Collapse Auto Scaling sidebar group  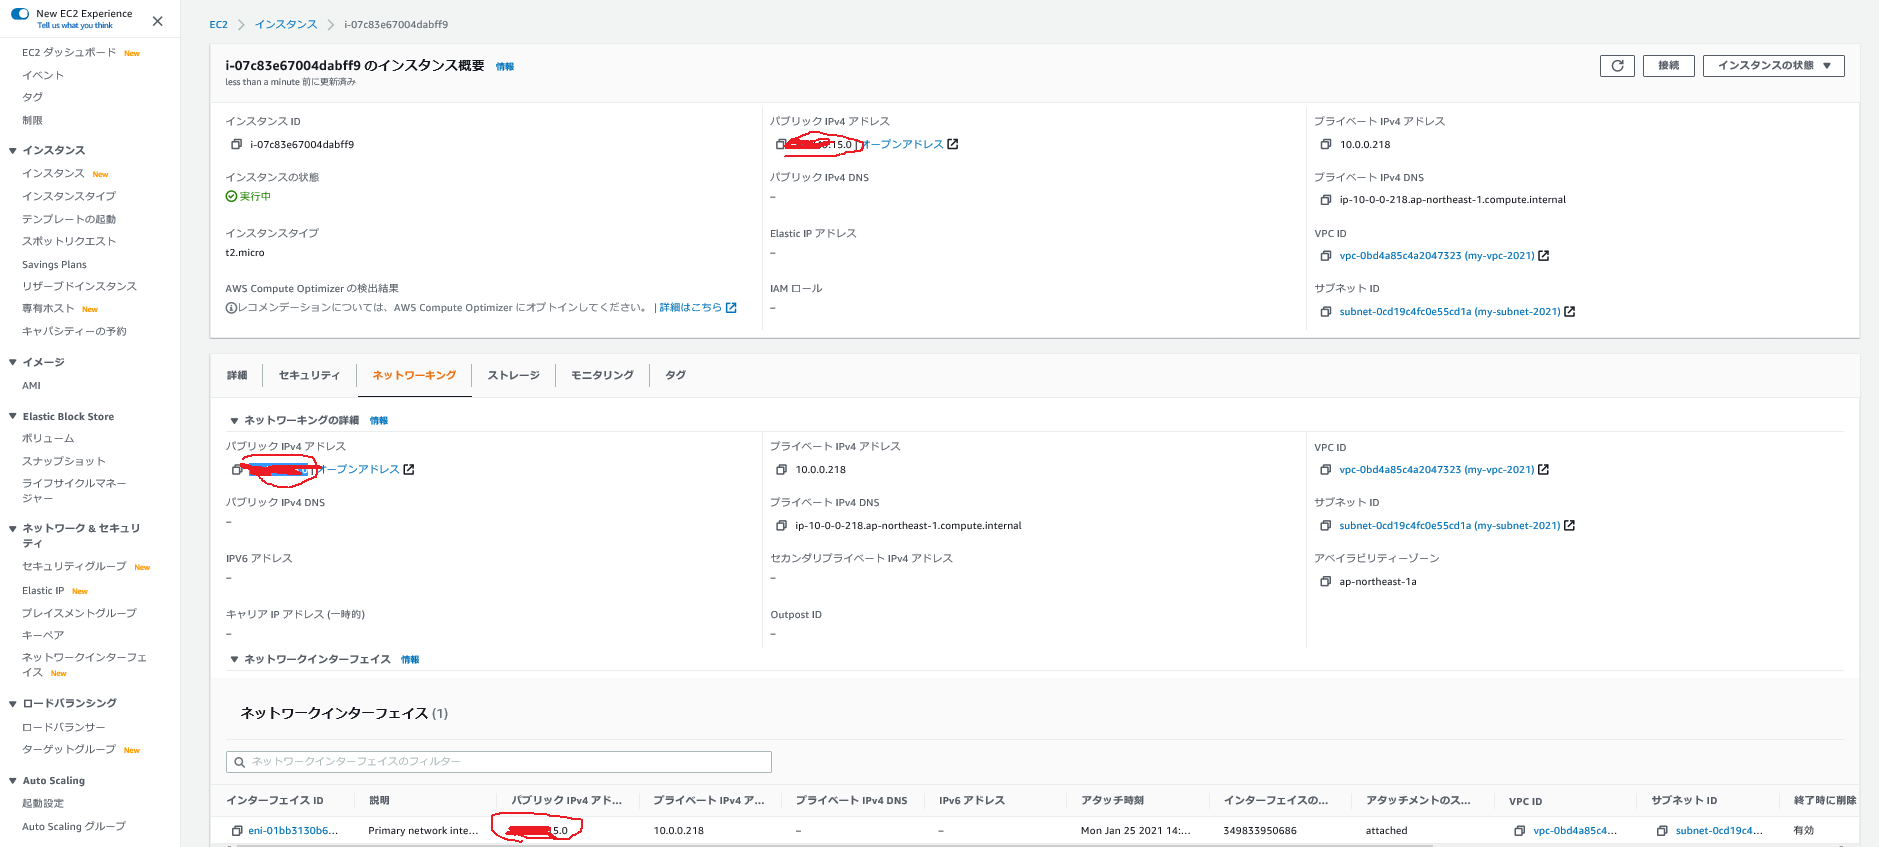tap(12, 781)
